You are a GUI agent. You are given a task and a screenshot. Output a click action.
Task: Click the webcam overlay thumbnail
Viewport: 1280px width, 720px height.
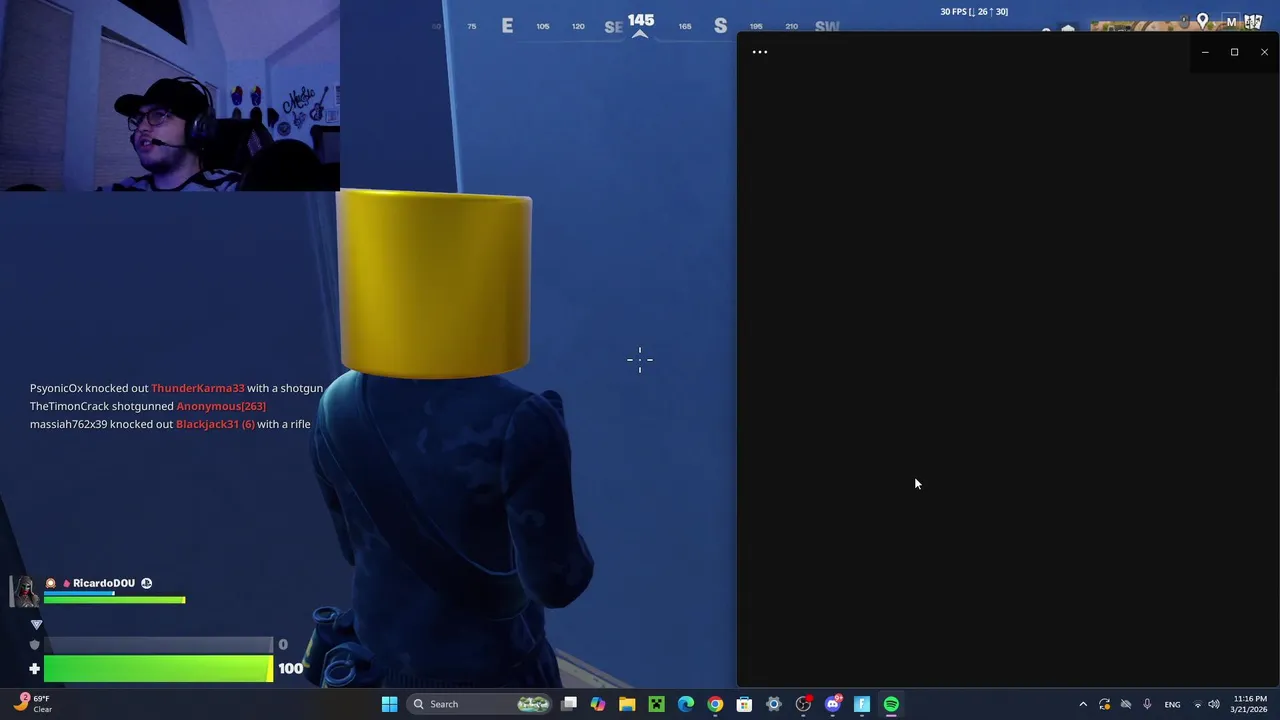coord(170,95)
